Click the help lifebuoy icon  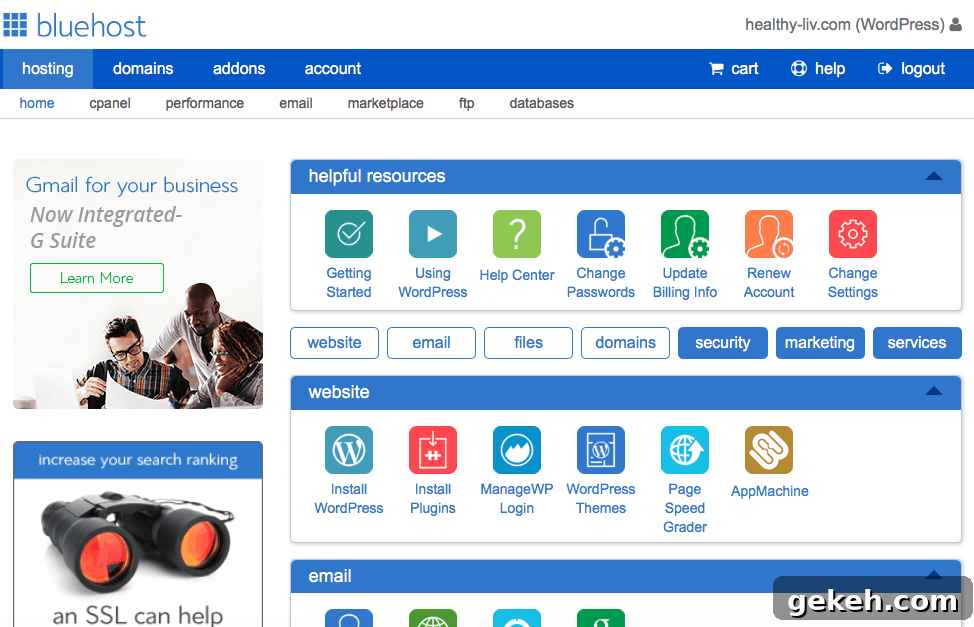tap(798, 68)
